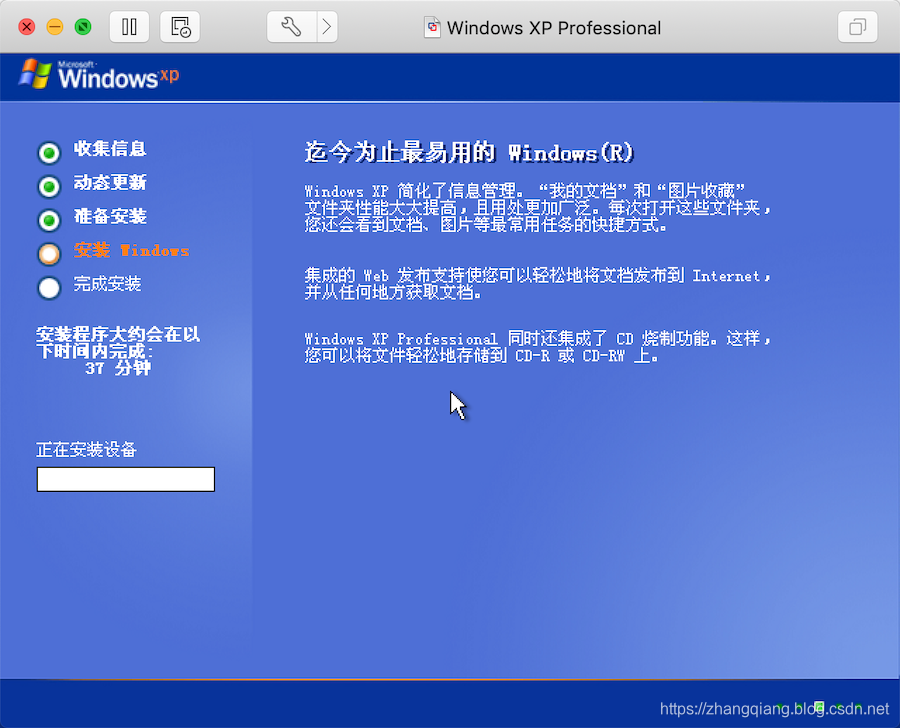900x728 pixels.
Task: Click the 正在安装设备 status text
Action: click(86, 450)
